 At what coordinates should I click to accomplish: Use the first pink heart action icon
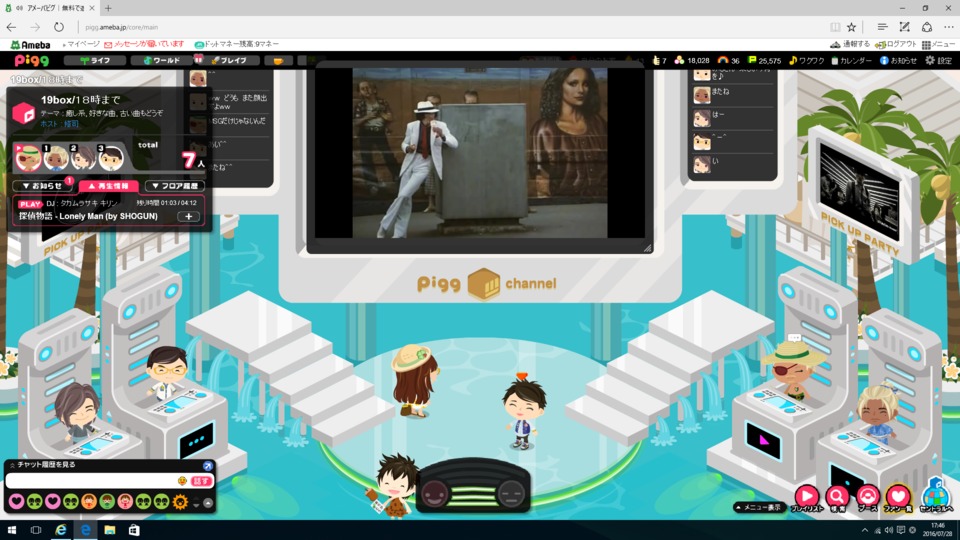17,502
